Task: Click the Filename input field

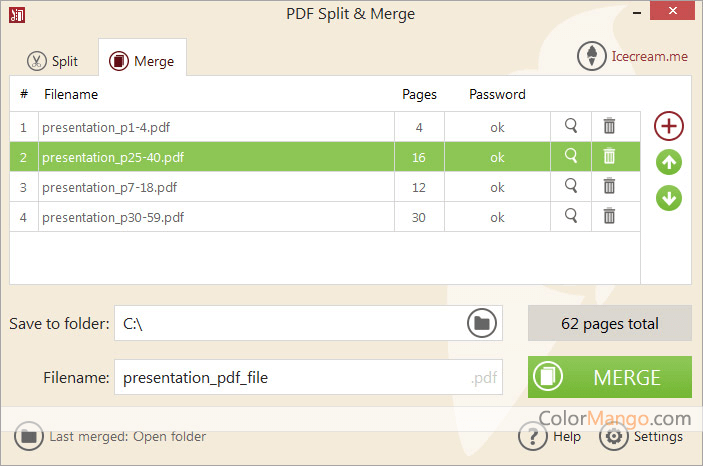Action: coord(290,377)
